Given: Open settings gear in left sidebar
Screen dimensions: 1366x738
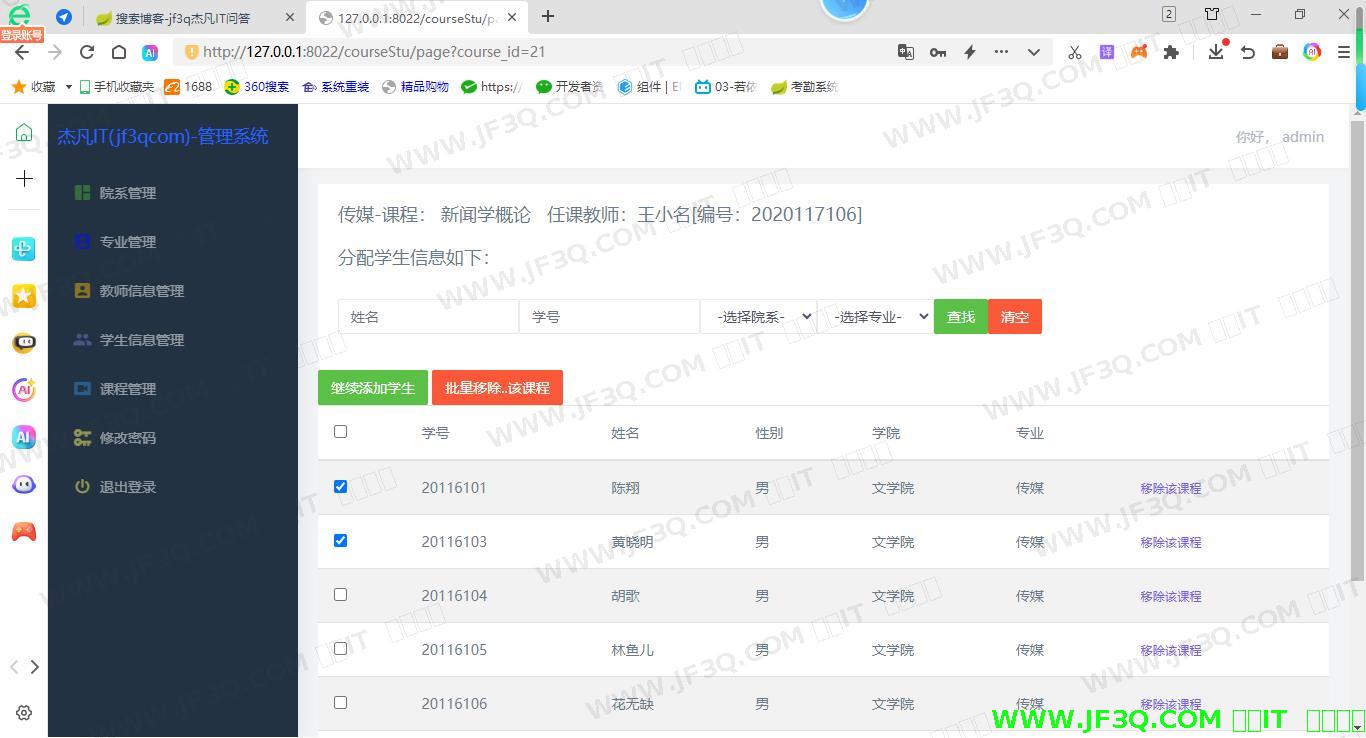Looking at the screenshot, I should tap(24, 713).
